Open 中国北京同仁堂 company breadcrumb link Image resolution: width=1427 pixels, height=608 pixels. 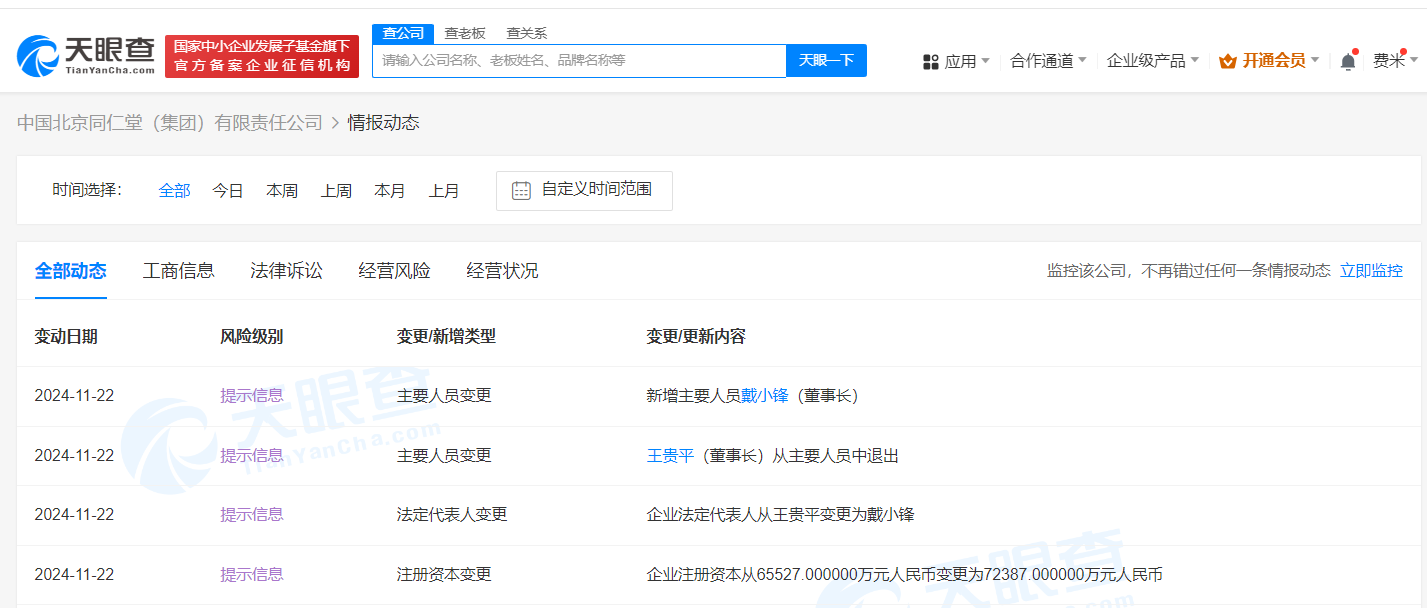point(170,123)
